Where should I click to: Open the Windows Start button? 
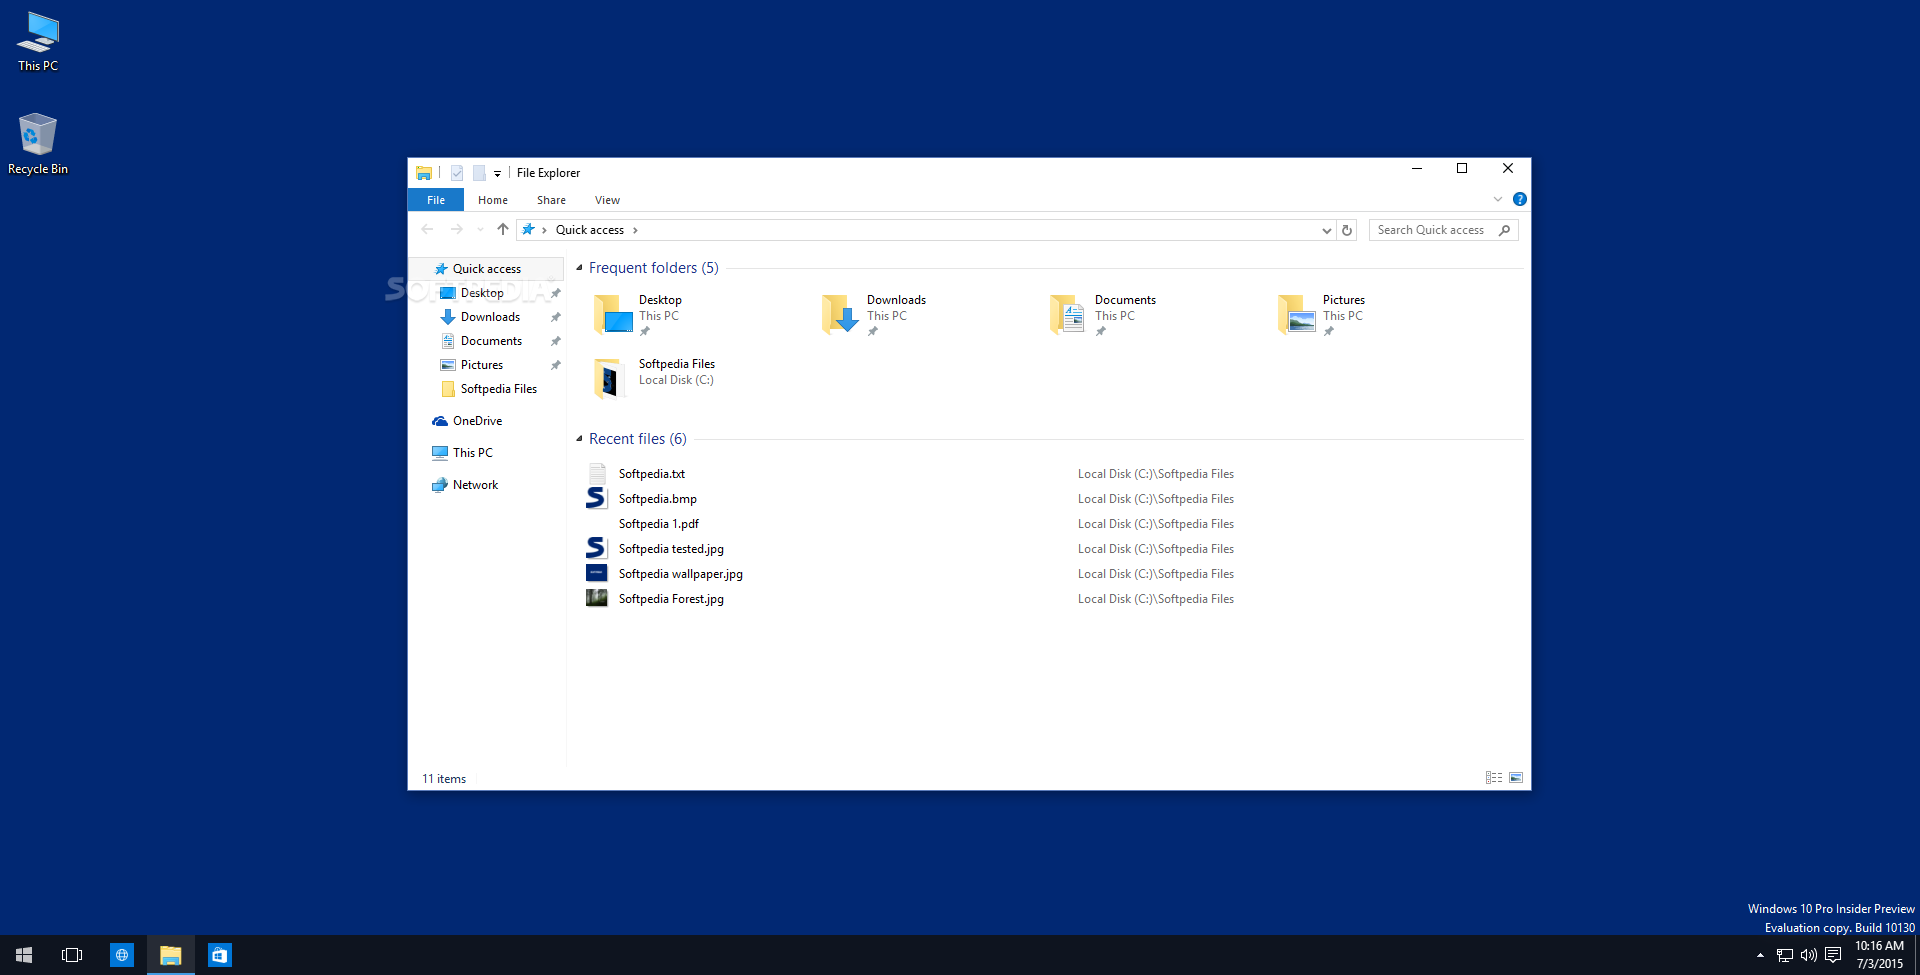pos(24,955)
